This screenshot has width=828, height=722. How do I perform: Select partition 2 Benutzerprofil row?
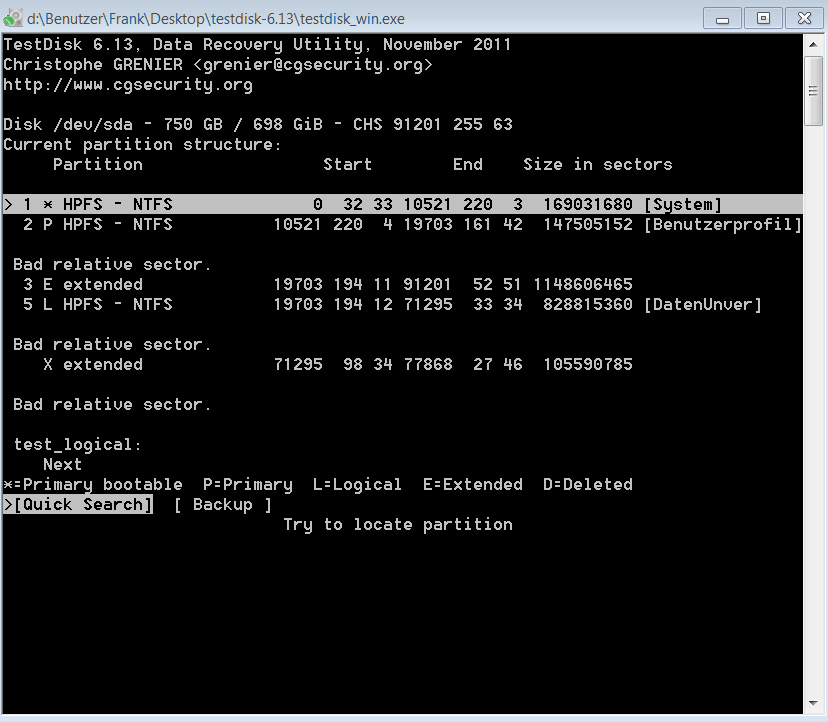coord(402,224)
